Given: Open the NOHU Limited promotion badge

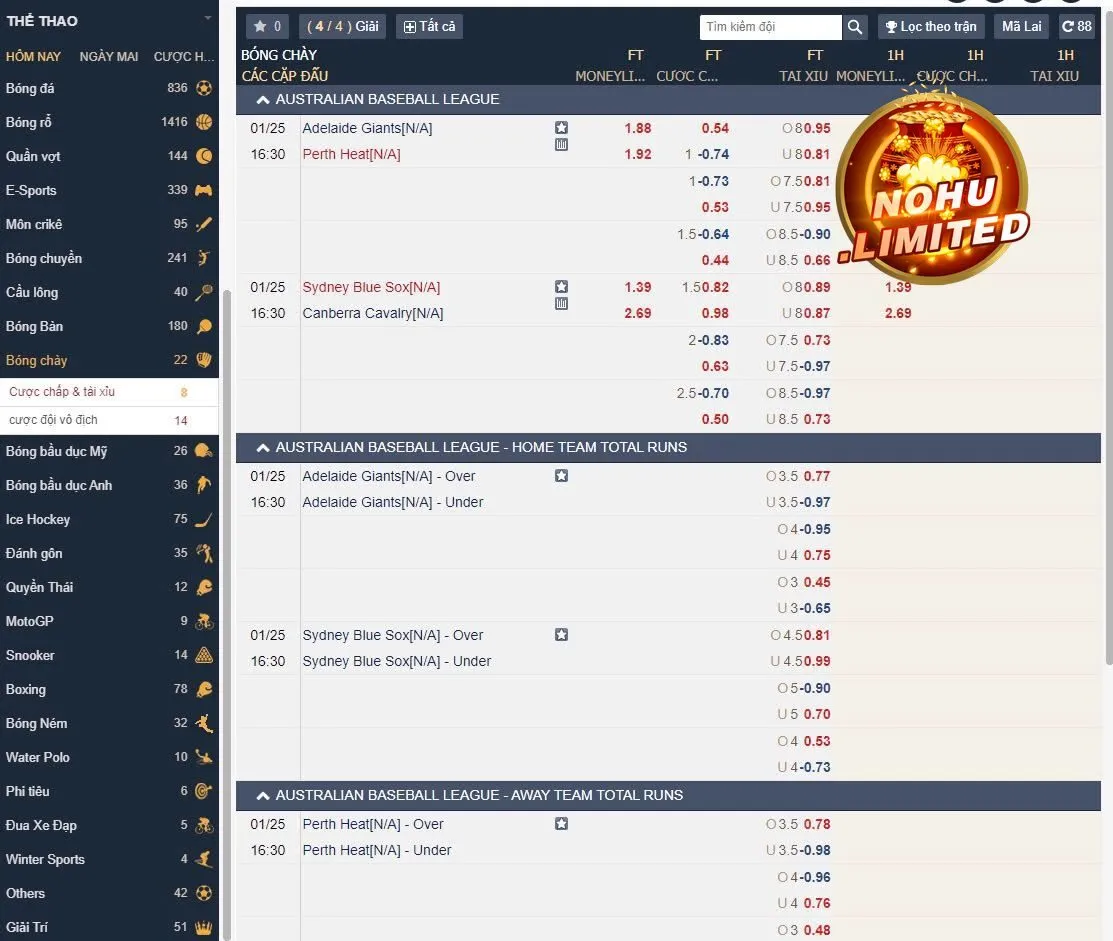Looking at the screenshot, I should [x=932, y=185].
